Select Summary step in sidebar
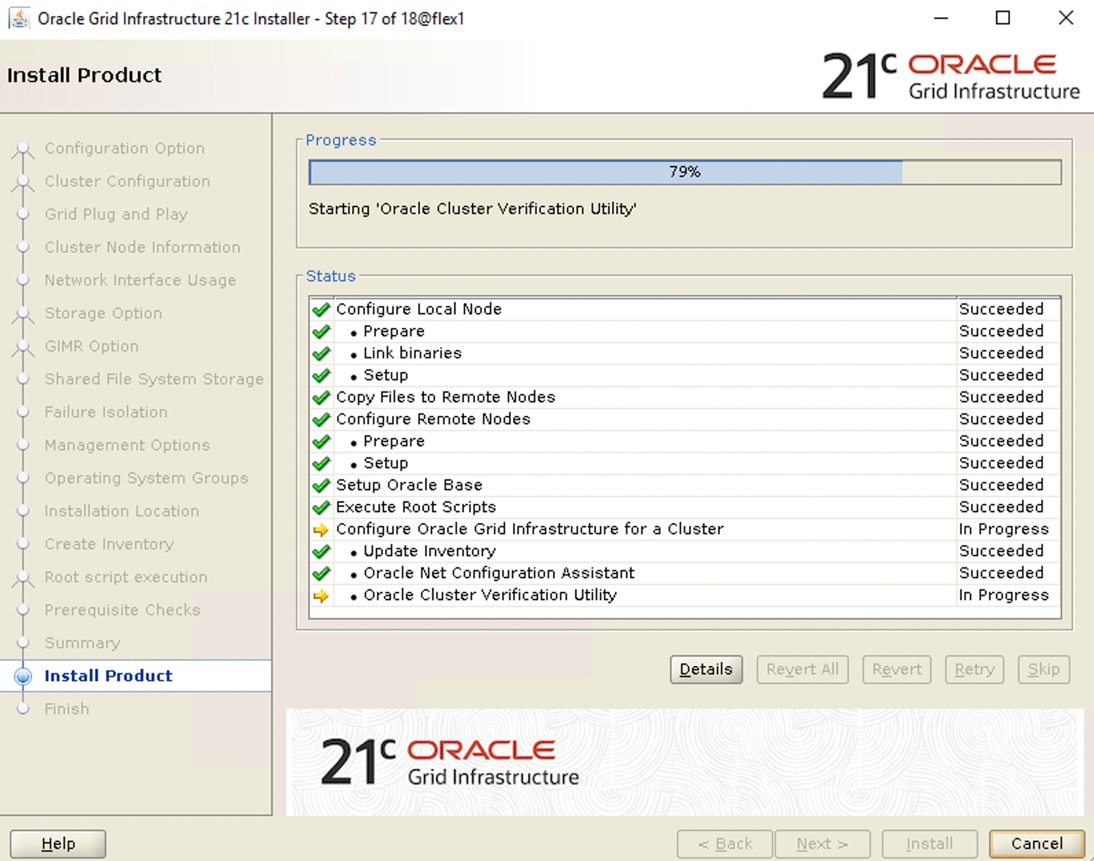This screenshot has height=861, width=1094. tap(82, 643)
